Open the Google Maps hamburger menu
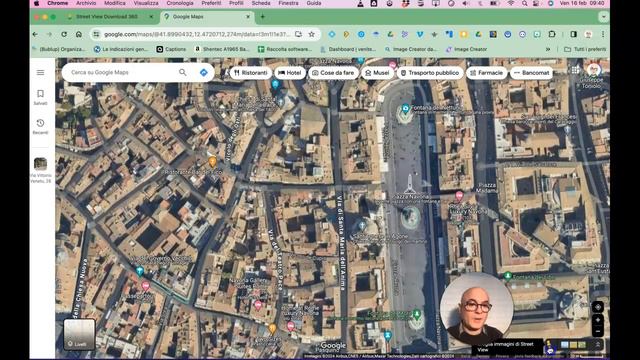Screen dimensions: 640x360 [40, 72]
